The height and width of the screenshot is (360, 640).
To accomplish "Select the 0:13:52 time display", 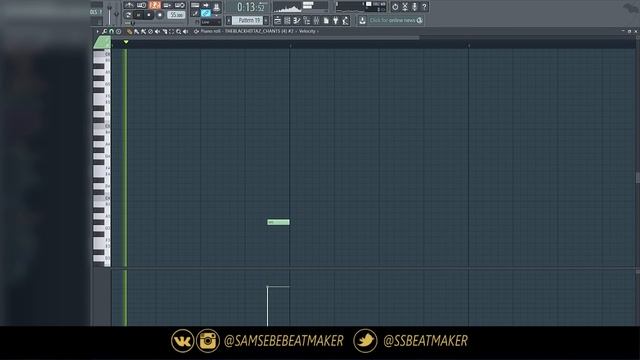I will 250,7.
